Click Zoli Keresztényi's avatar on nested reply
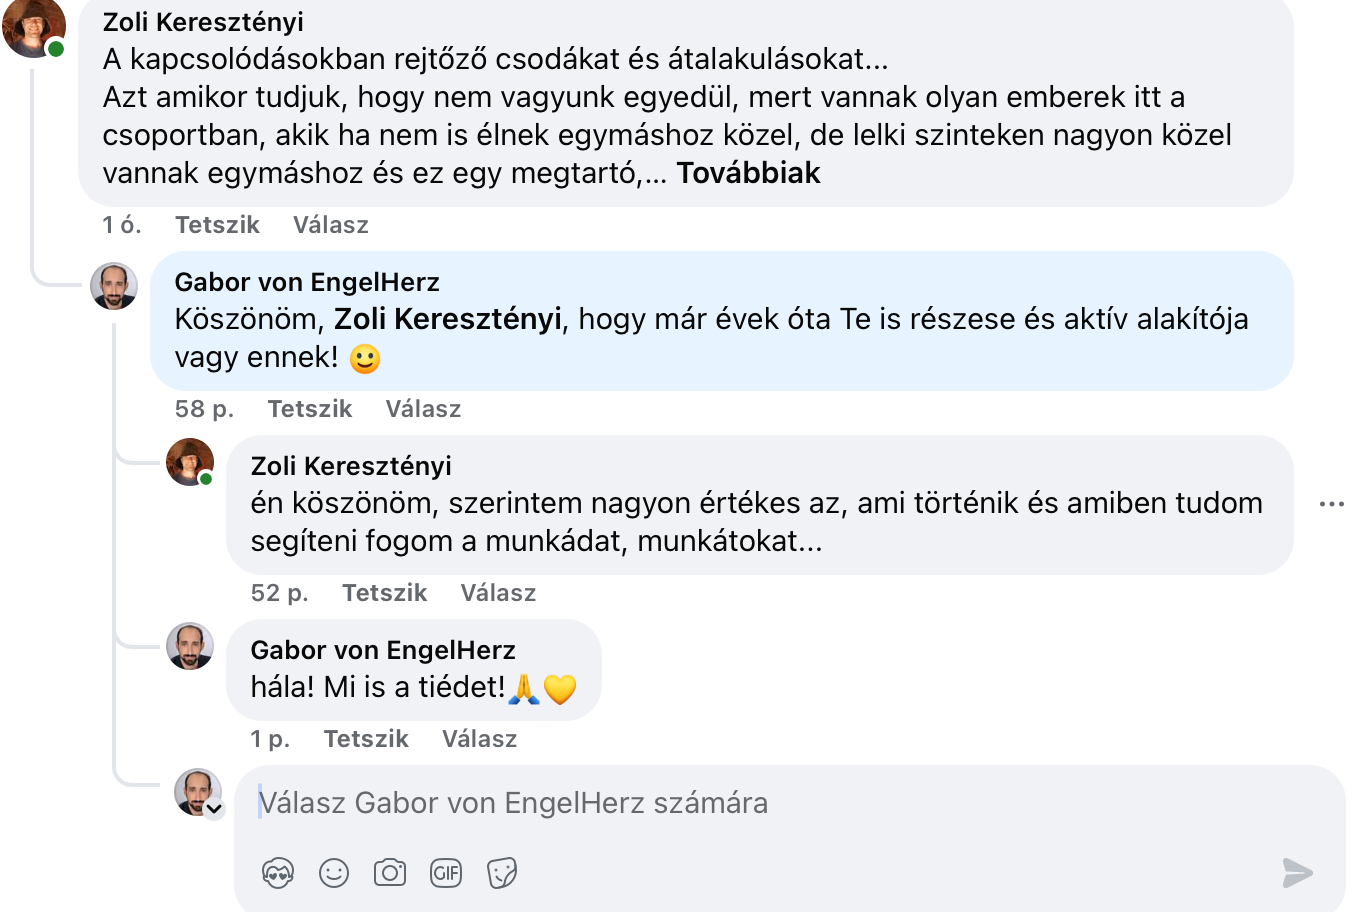The height and width of the screenshot is (912, 1358). click(190, 462)
